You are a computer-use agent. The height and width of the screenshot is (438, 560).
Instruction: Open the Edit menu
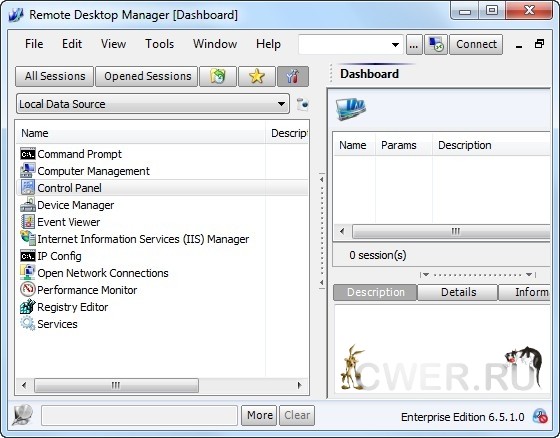point(72,44)
